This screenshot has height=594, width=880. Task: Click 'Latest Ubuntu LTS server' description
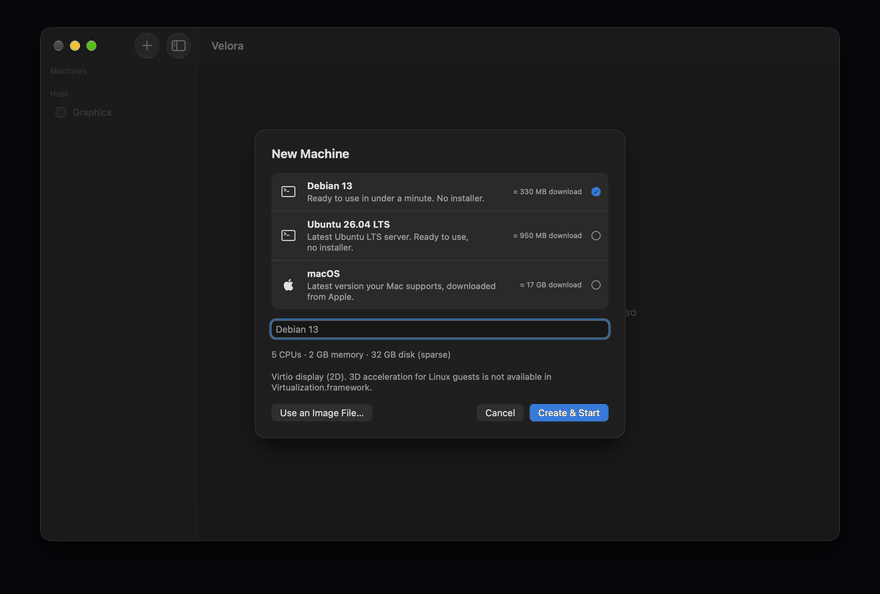[387, 242]
